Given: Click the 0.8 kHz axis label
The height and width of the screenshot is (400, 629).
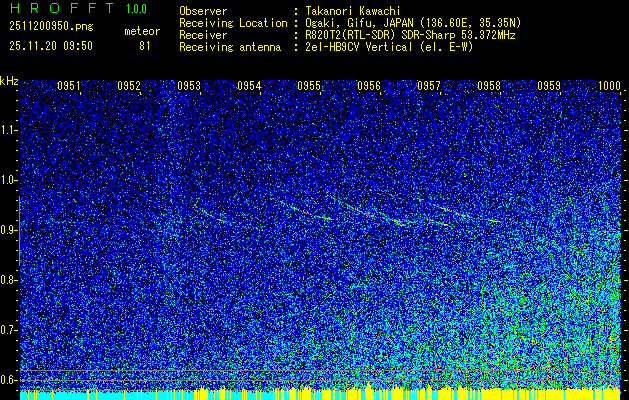Looking at the screenshot, I should coord(8,280).
